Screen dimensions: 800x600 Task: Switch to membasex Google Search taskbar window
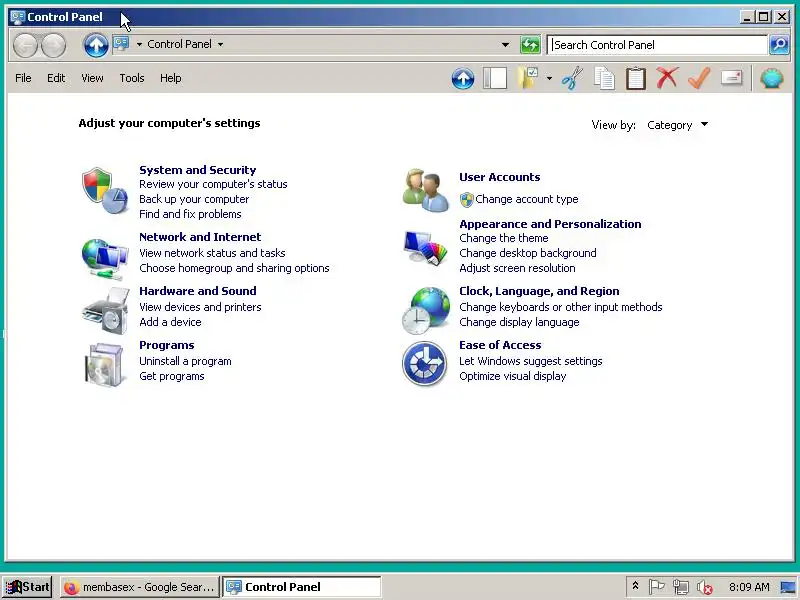[139, 587]
